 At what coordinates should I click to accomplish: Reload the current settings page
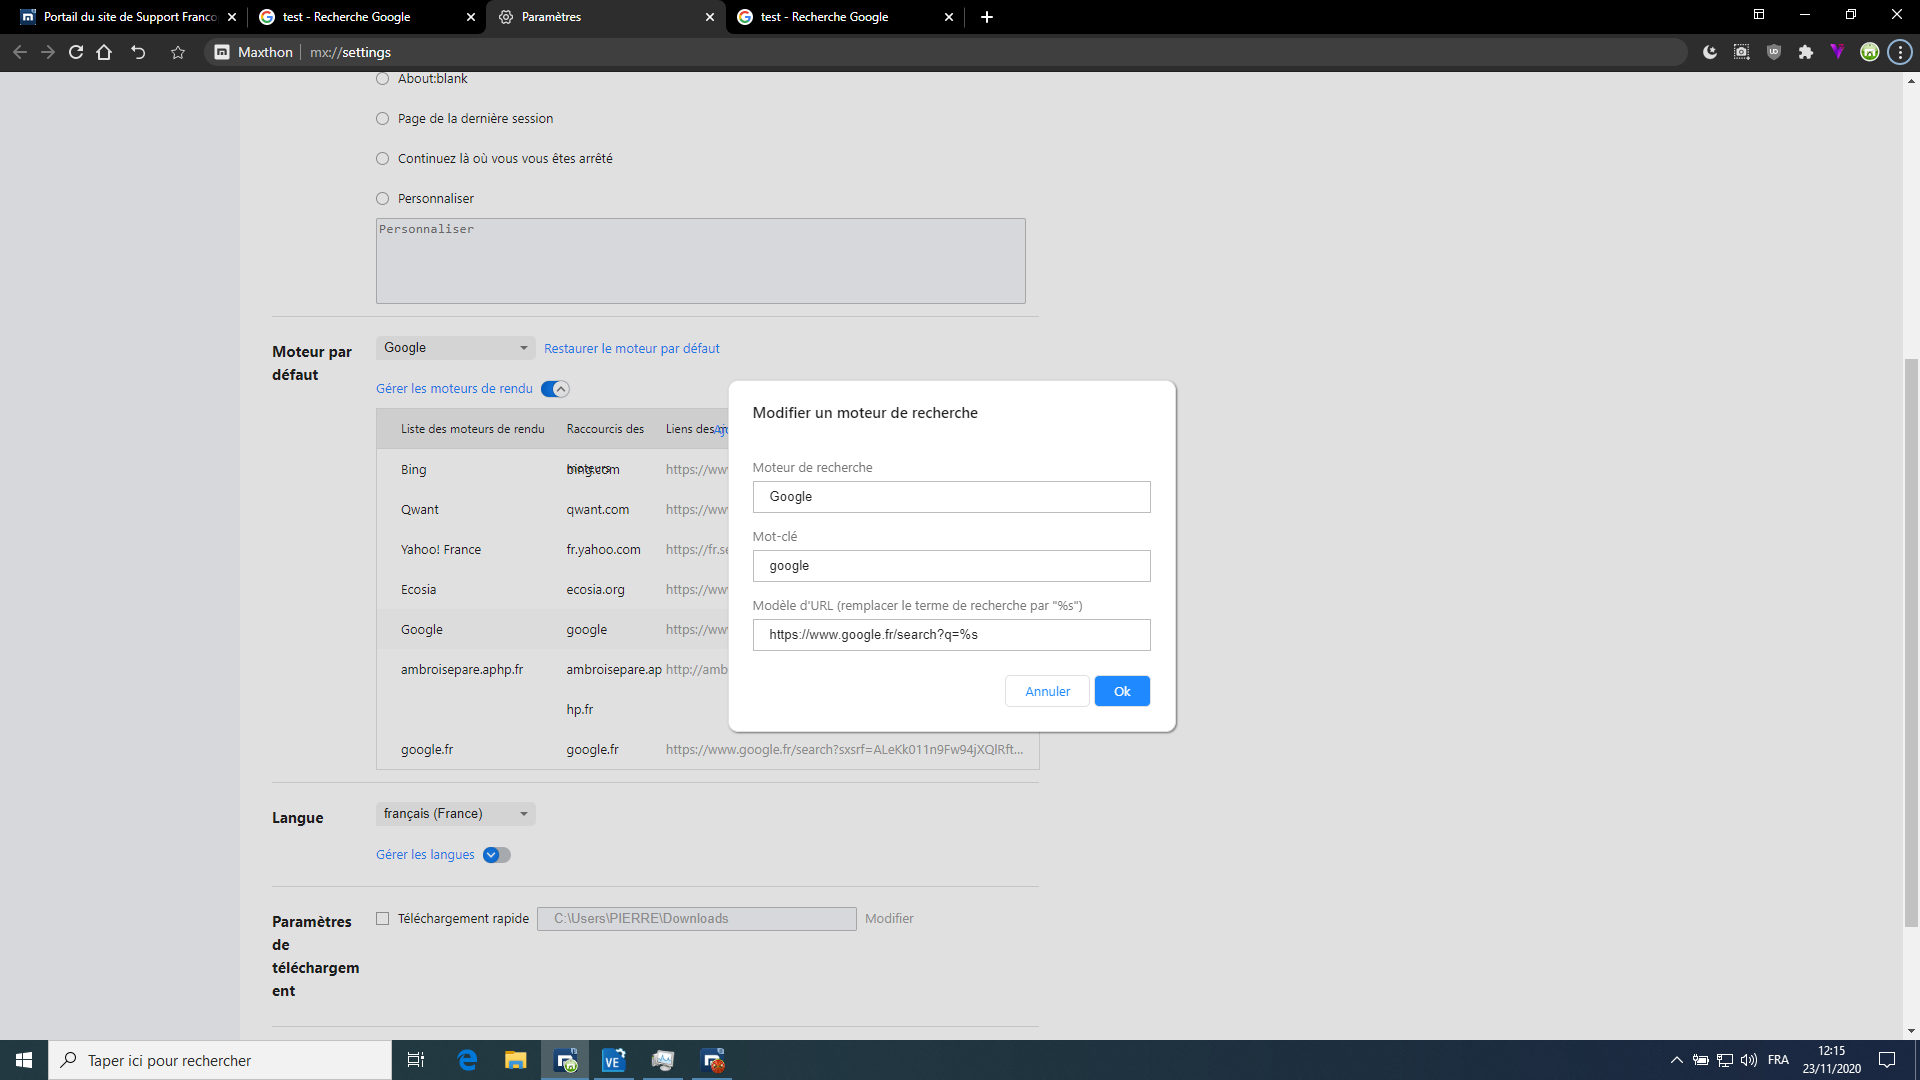point(76,52)
